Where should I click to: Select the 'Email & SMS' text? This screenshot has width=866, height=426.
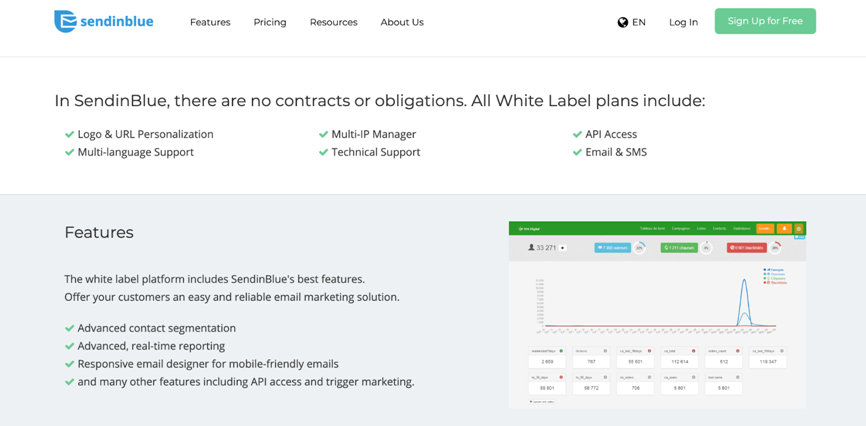click(x=616, y=152)
